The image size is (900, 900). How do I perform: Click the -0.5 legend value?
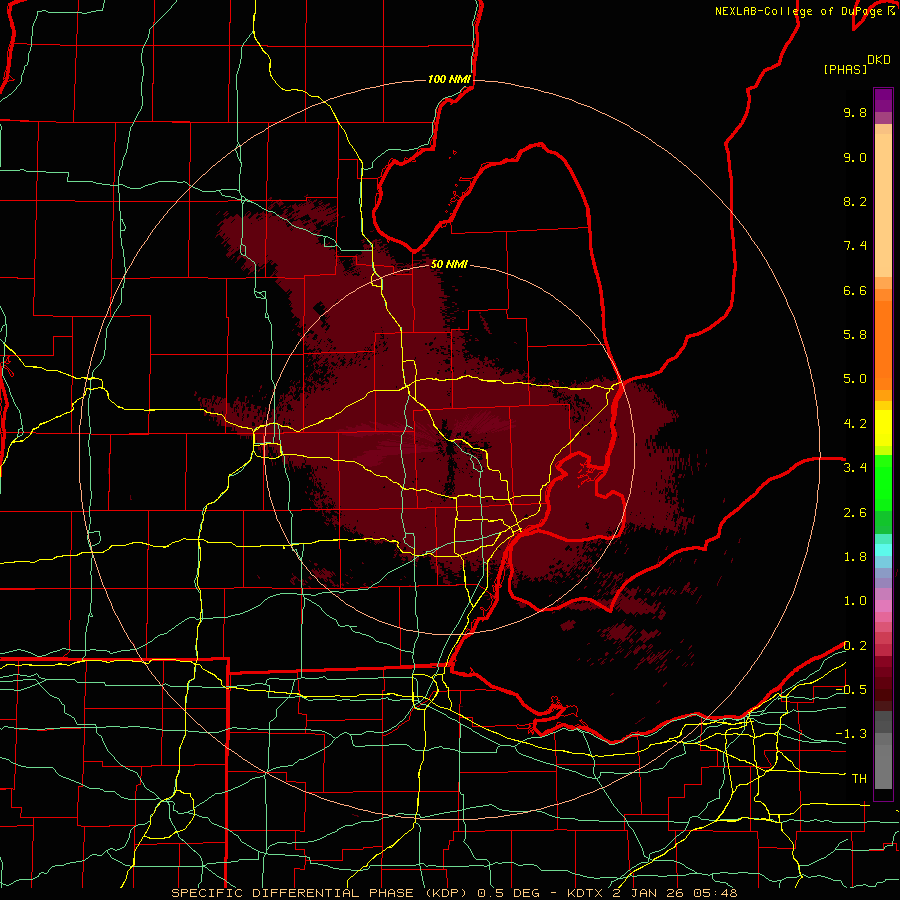(851, 690)
